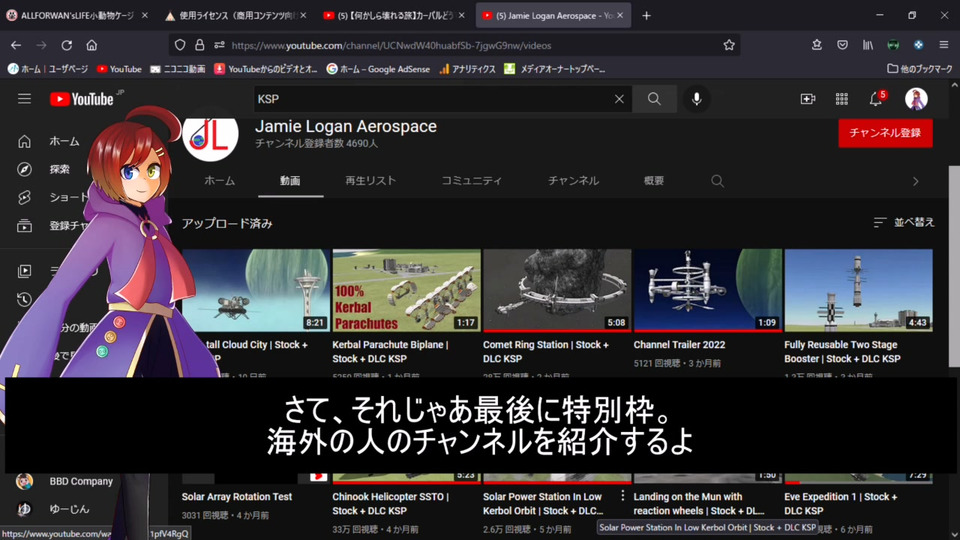Viewport: 960px width, 540px height.
Task: Switch to 使用ライセンス browser tab
Action: tap(236, 15)
